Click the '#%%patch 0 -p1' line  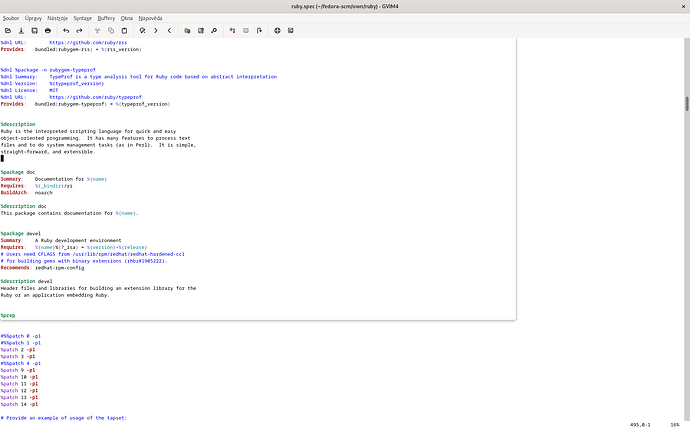pos(21,336)
